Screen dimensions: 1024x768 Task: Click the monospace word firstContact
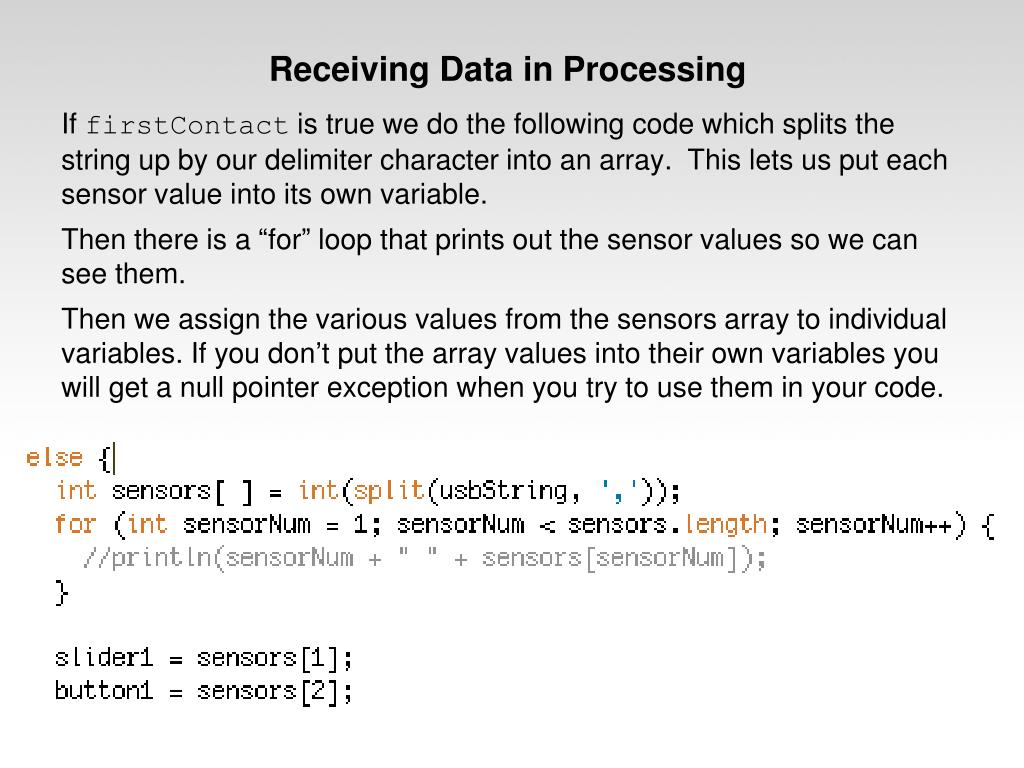[x=187, y=125]
